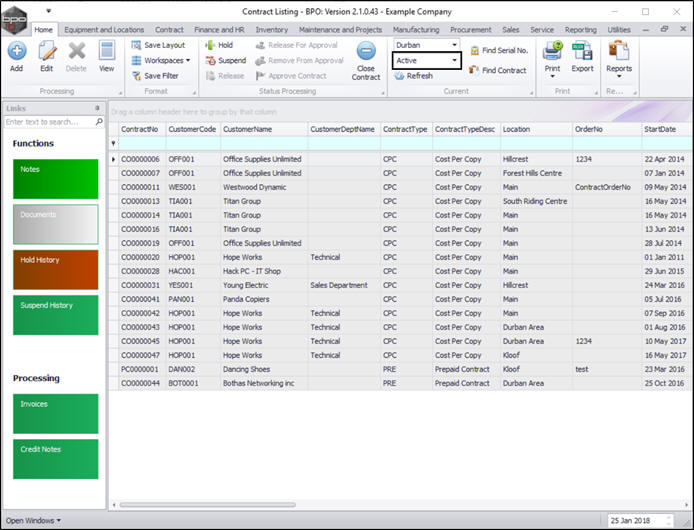Click the Hold History tile

(56, 269)
